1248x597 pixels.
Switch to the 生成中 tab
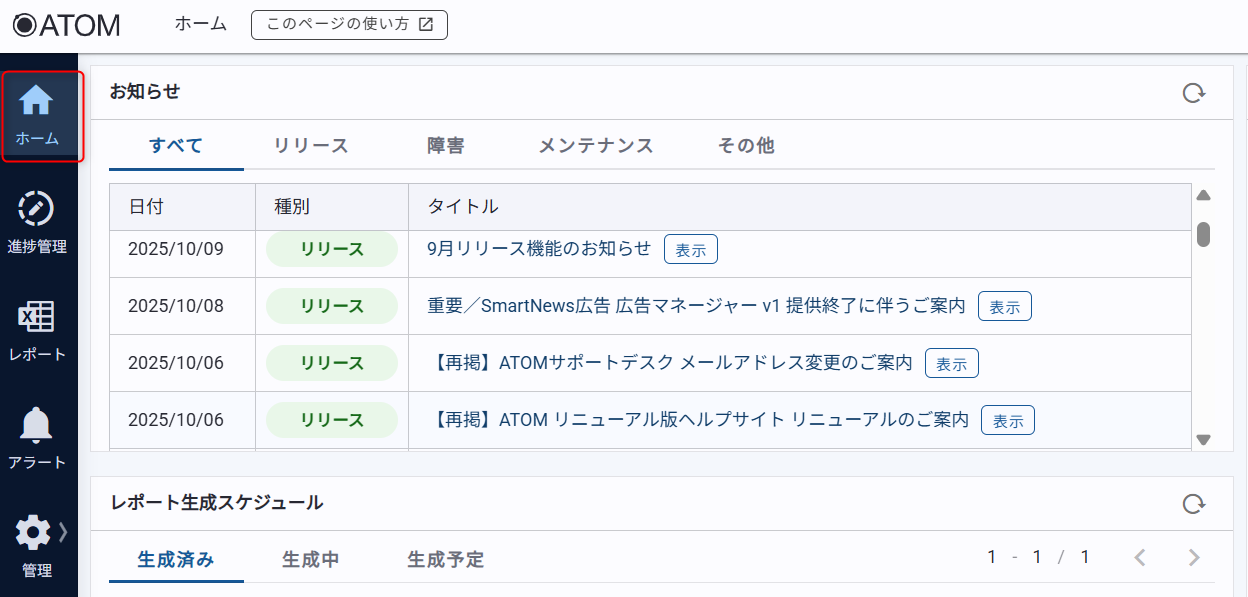pos(311,560)
